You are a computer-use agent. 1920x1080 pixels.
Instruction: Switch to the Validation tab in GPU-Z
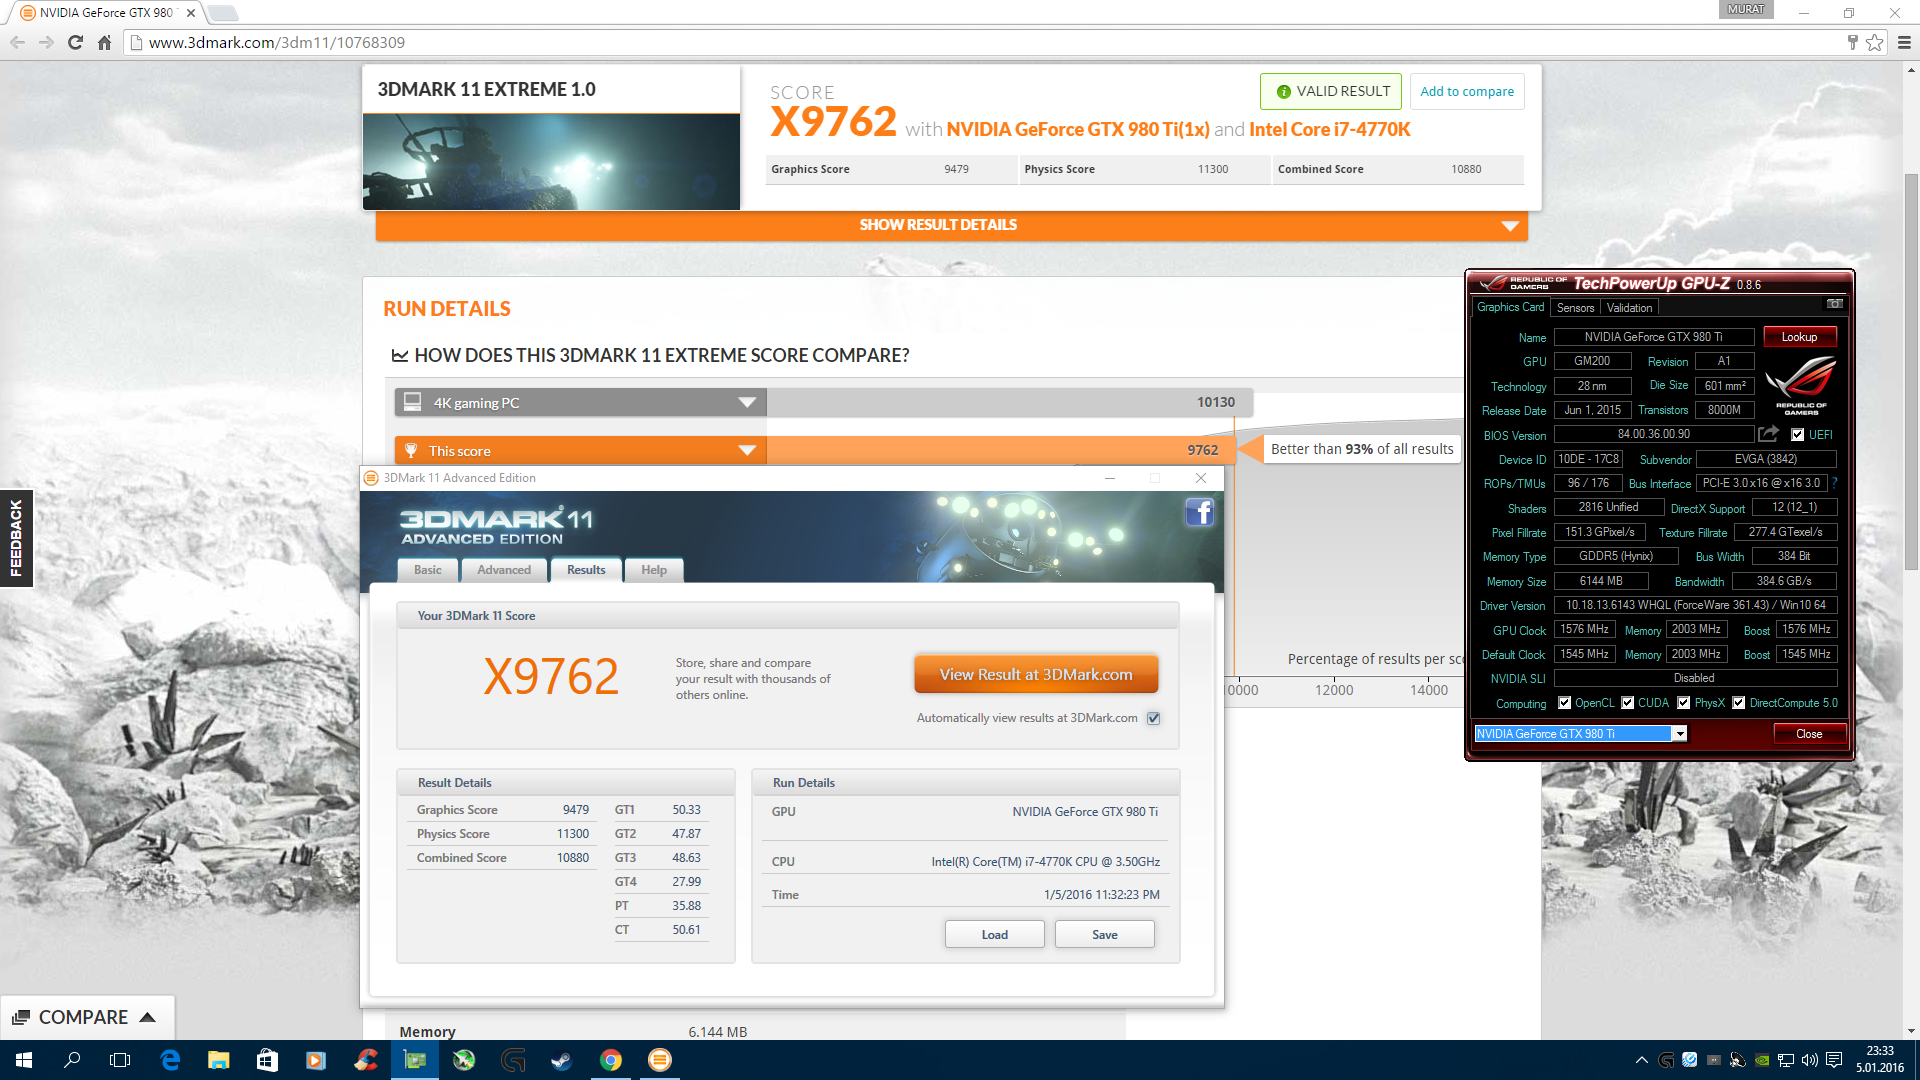(1629, 308)
